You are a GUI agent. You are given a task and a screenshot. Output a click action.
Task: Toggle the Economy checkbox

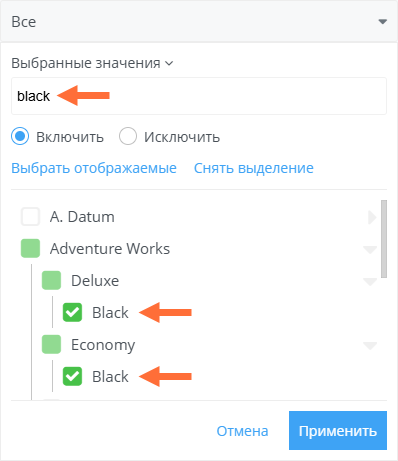pos(51,344)
